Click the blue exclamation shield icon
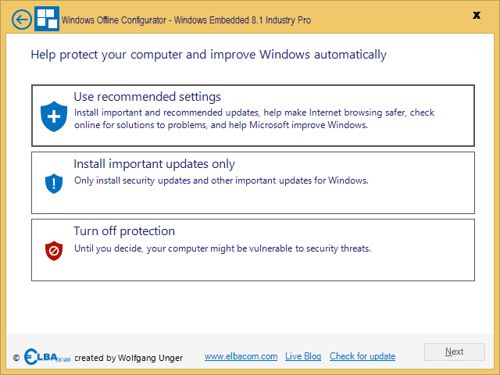The image size is (500, 375). [54, 183]
